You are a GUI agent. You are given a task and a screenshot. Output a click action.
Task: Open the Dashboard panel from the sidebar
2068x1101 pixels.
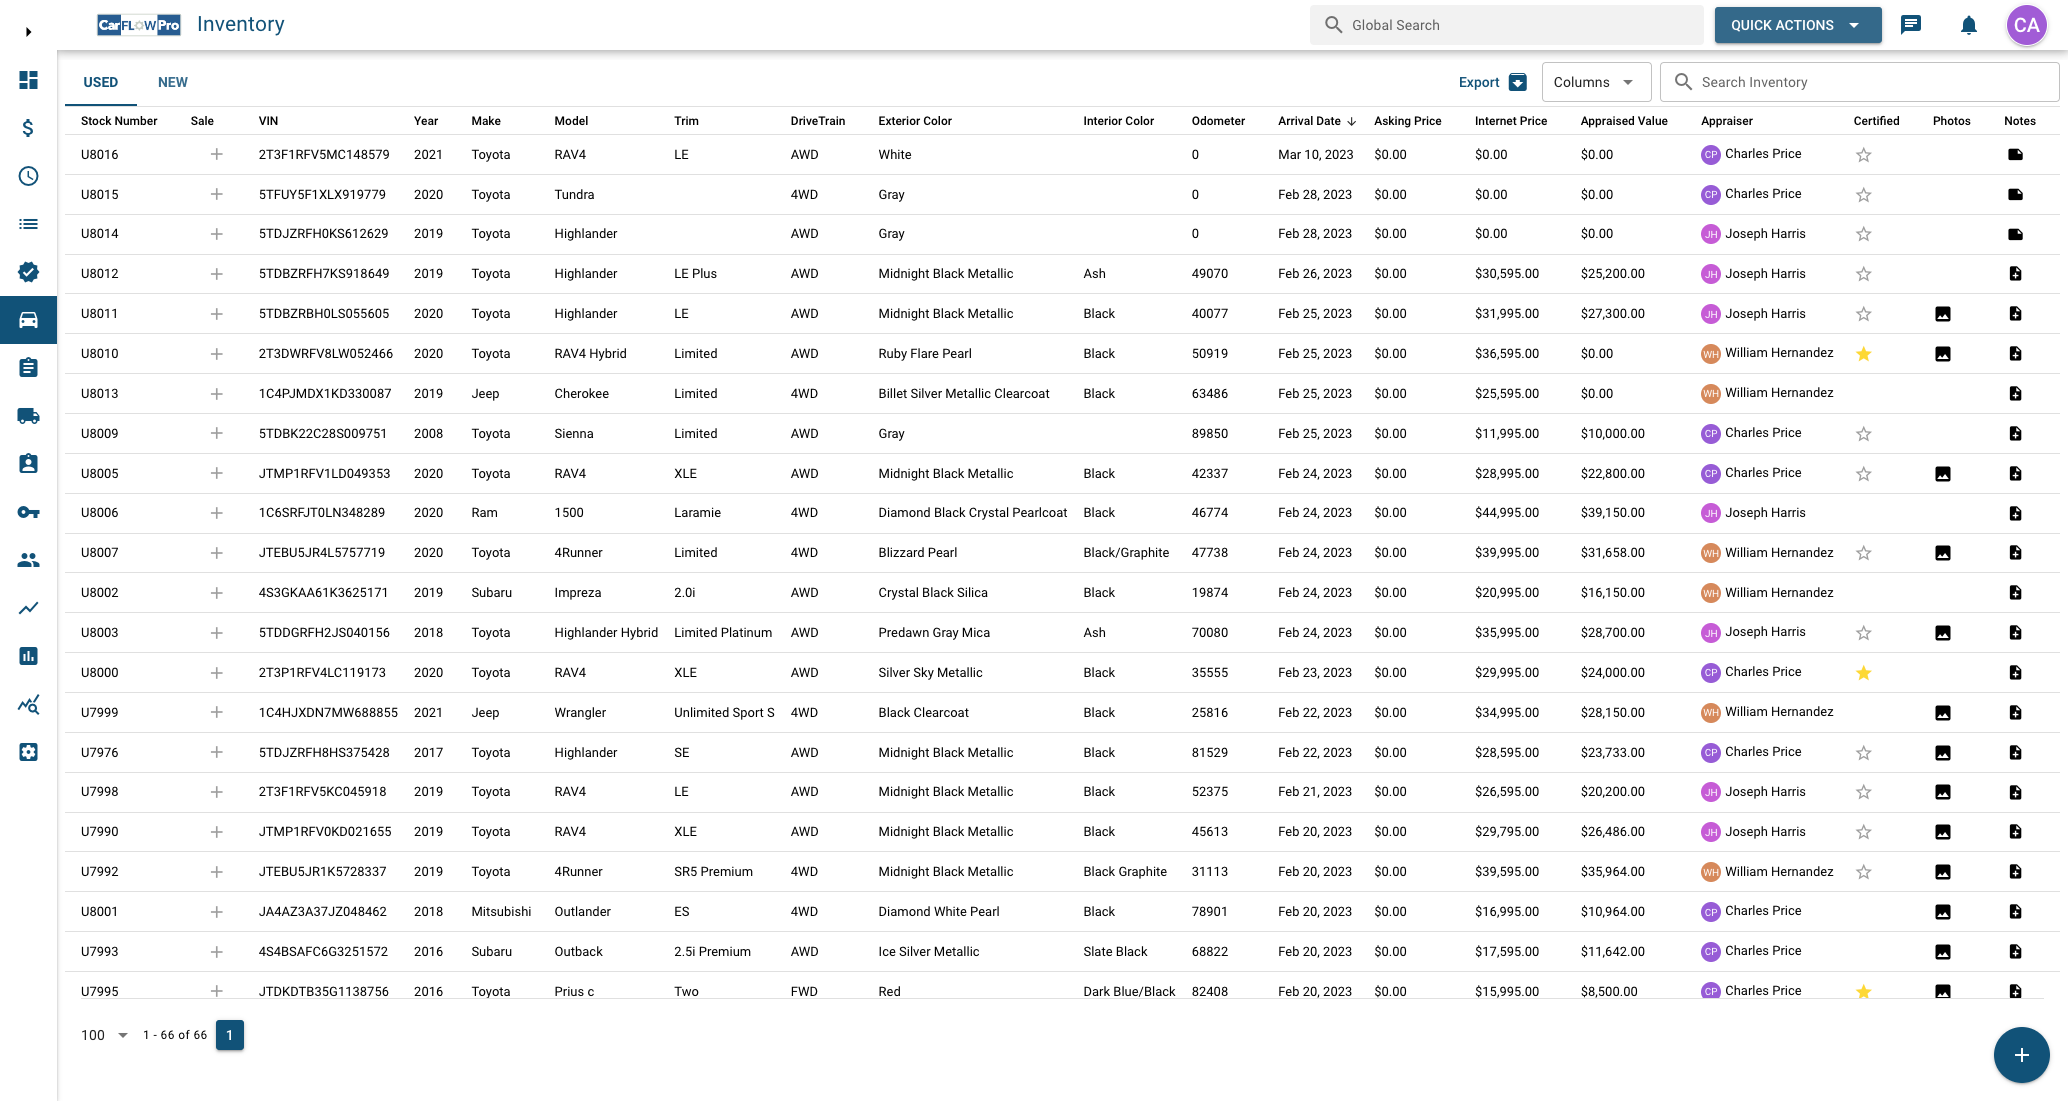tap(28, 80)
